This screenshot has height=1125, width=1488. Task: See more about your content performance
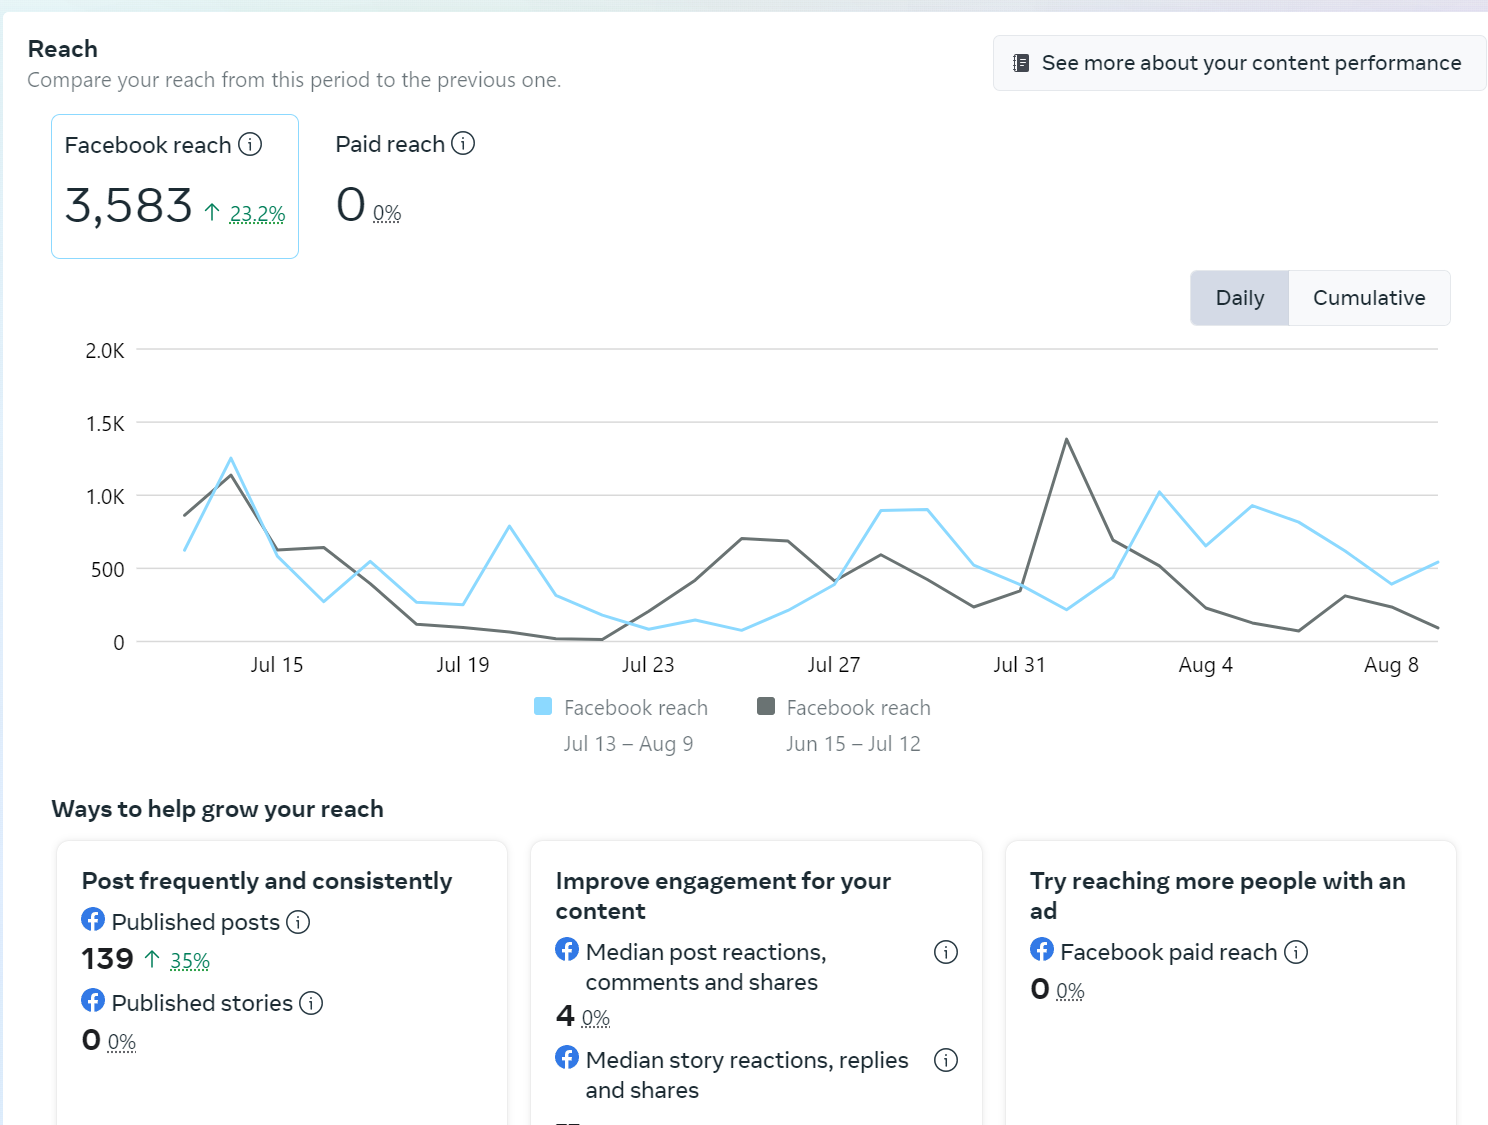coord(1250,63)
